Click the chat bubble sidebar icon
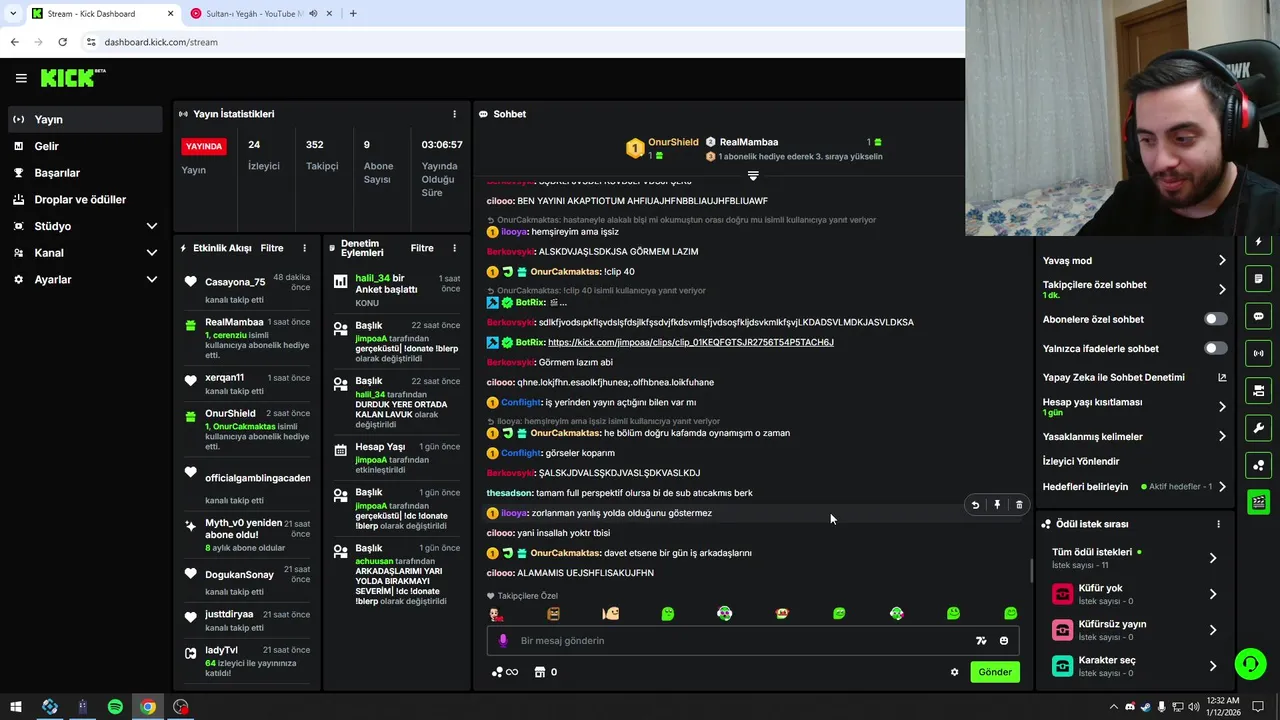The image size is (1280, 720). (1259, 316)
